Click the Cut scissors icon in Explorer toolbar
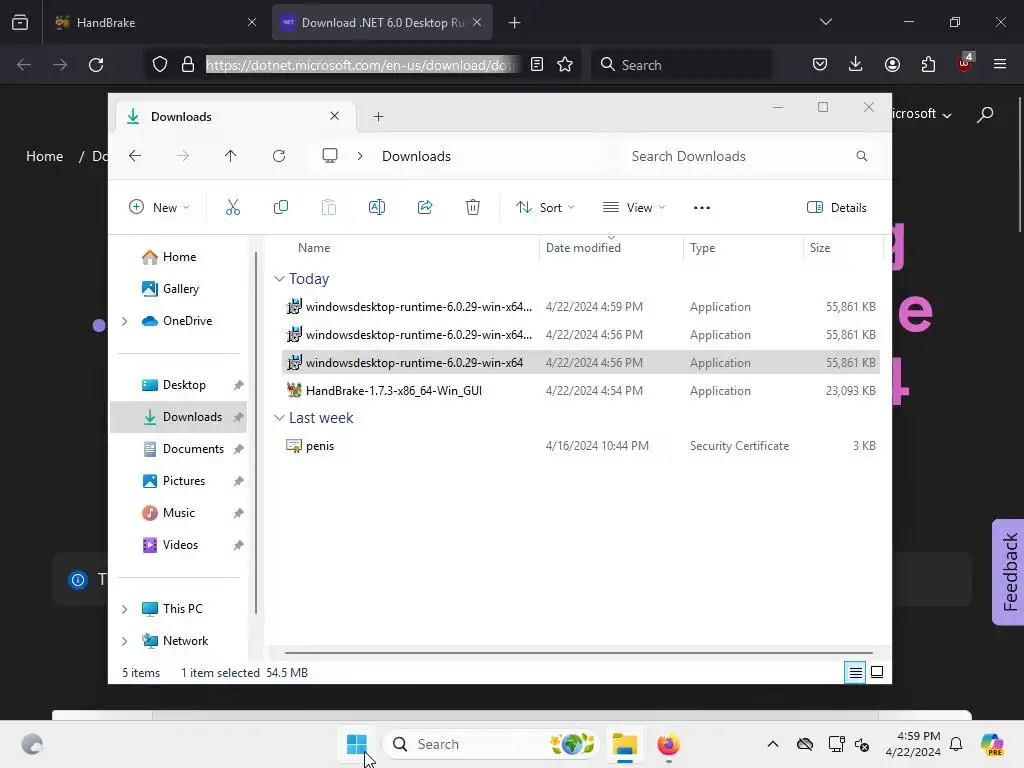Screen dimensions: 1024x768 click(x=232, y=208)
